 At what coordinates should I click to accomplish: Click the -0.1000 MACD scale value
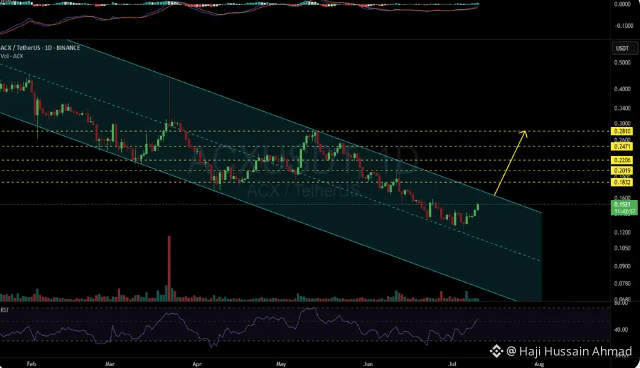[624, 26]
